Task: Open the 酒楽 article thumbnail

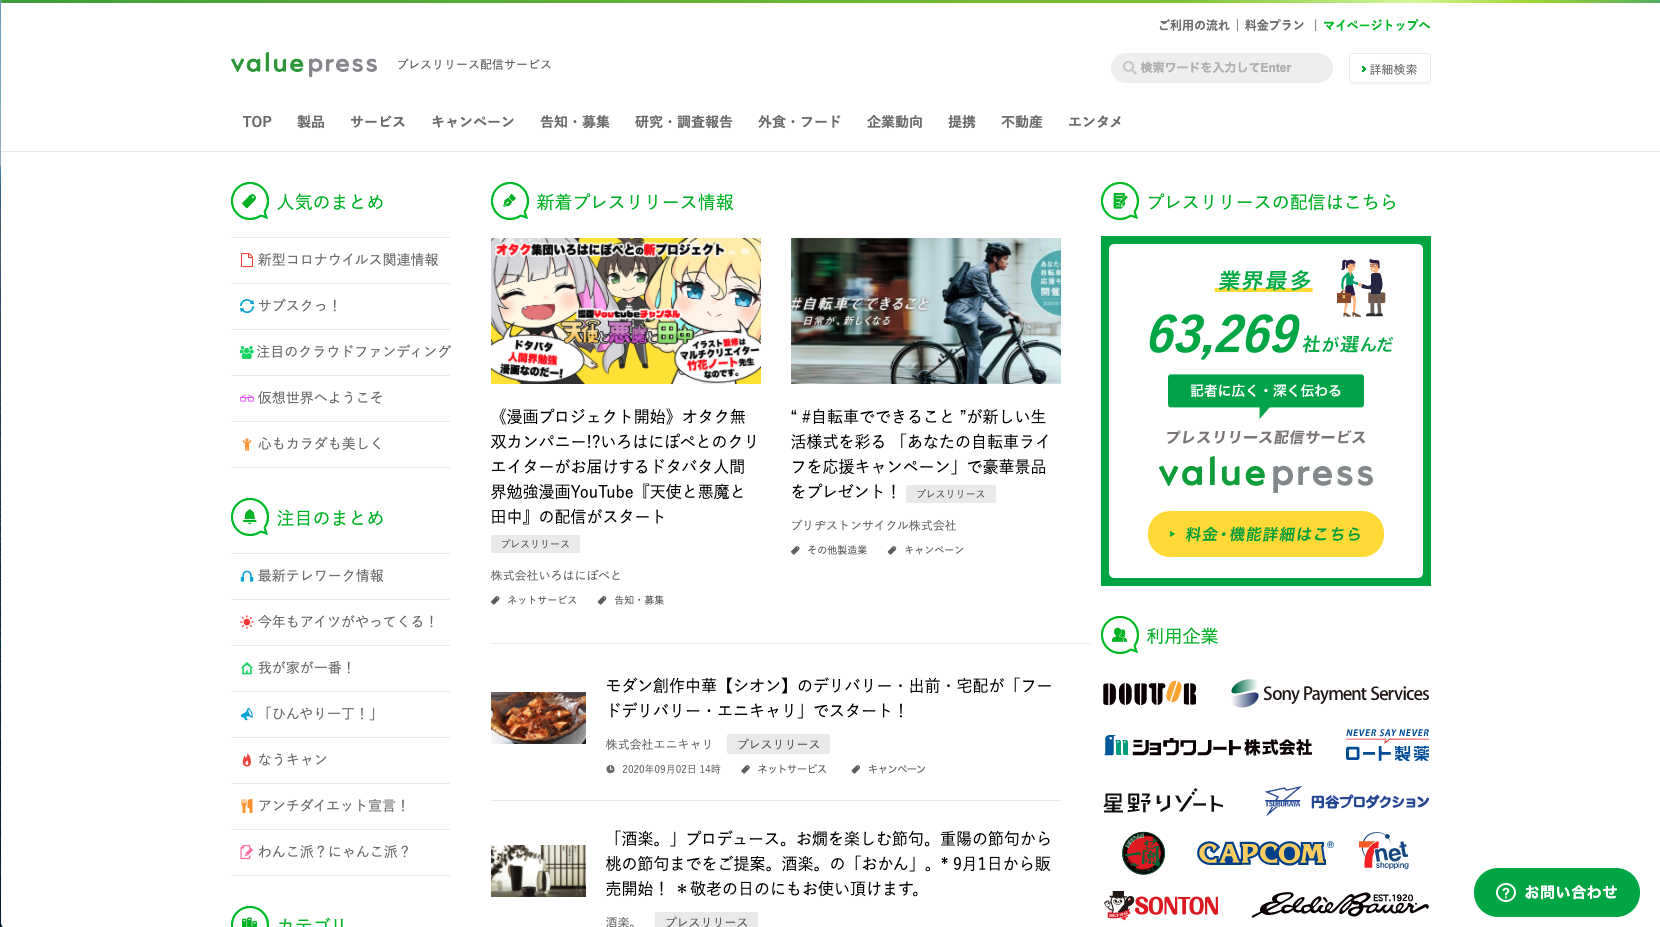Action: click(538, 871)
